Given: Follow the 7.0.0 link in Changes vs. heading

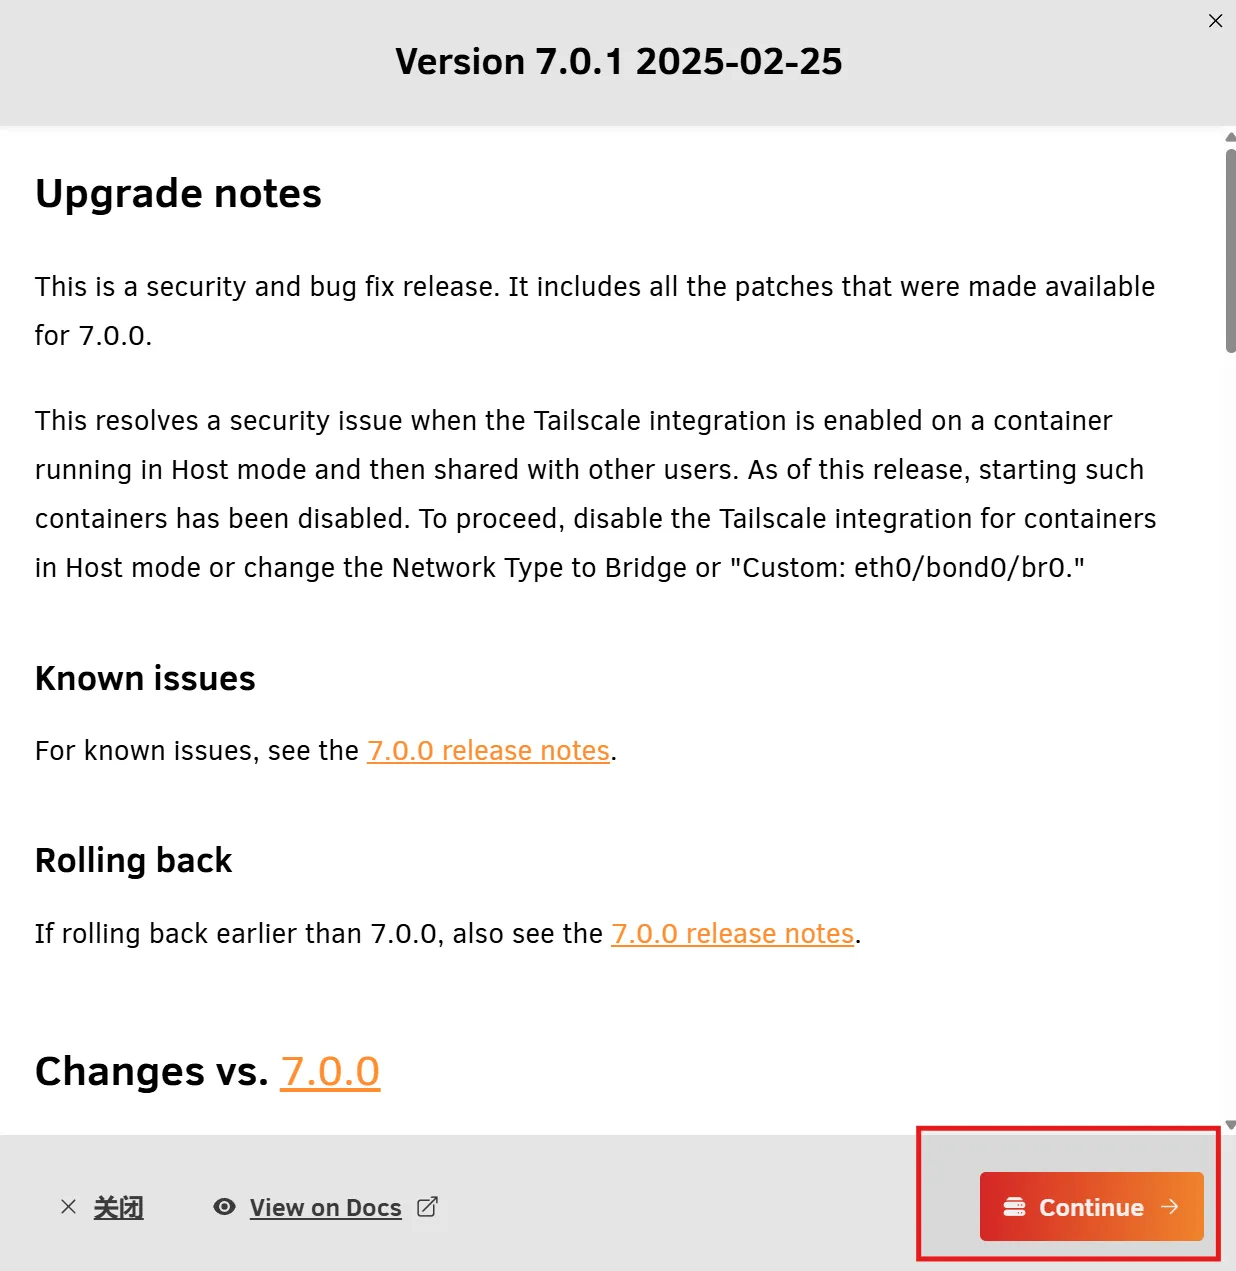Looking at the screenshot, I should click(x=330, y=1072).
